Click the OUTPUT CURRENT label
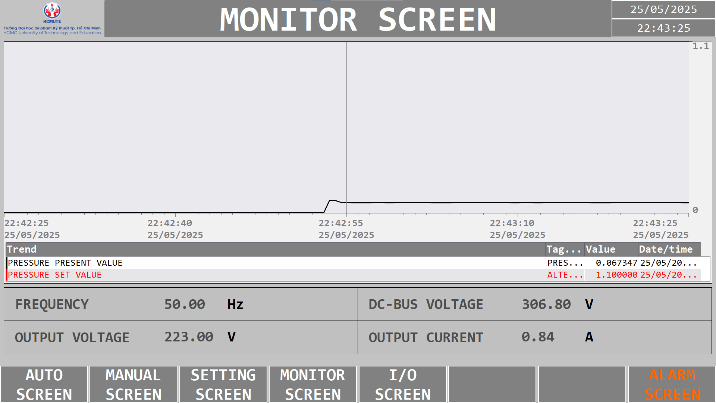716x403 pixels. (426, 337)
